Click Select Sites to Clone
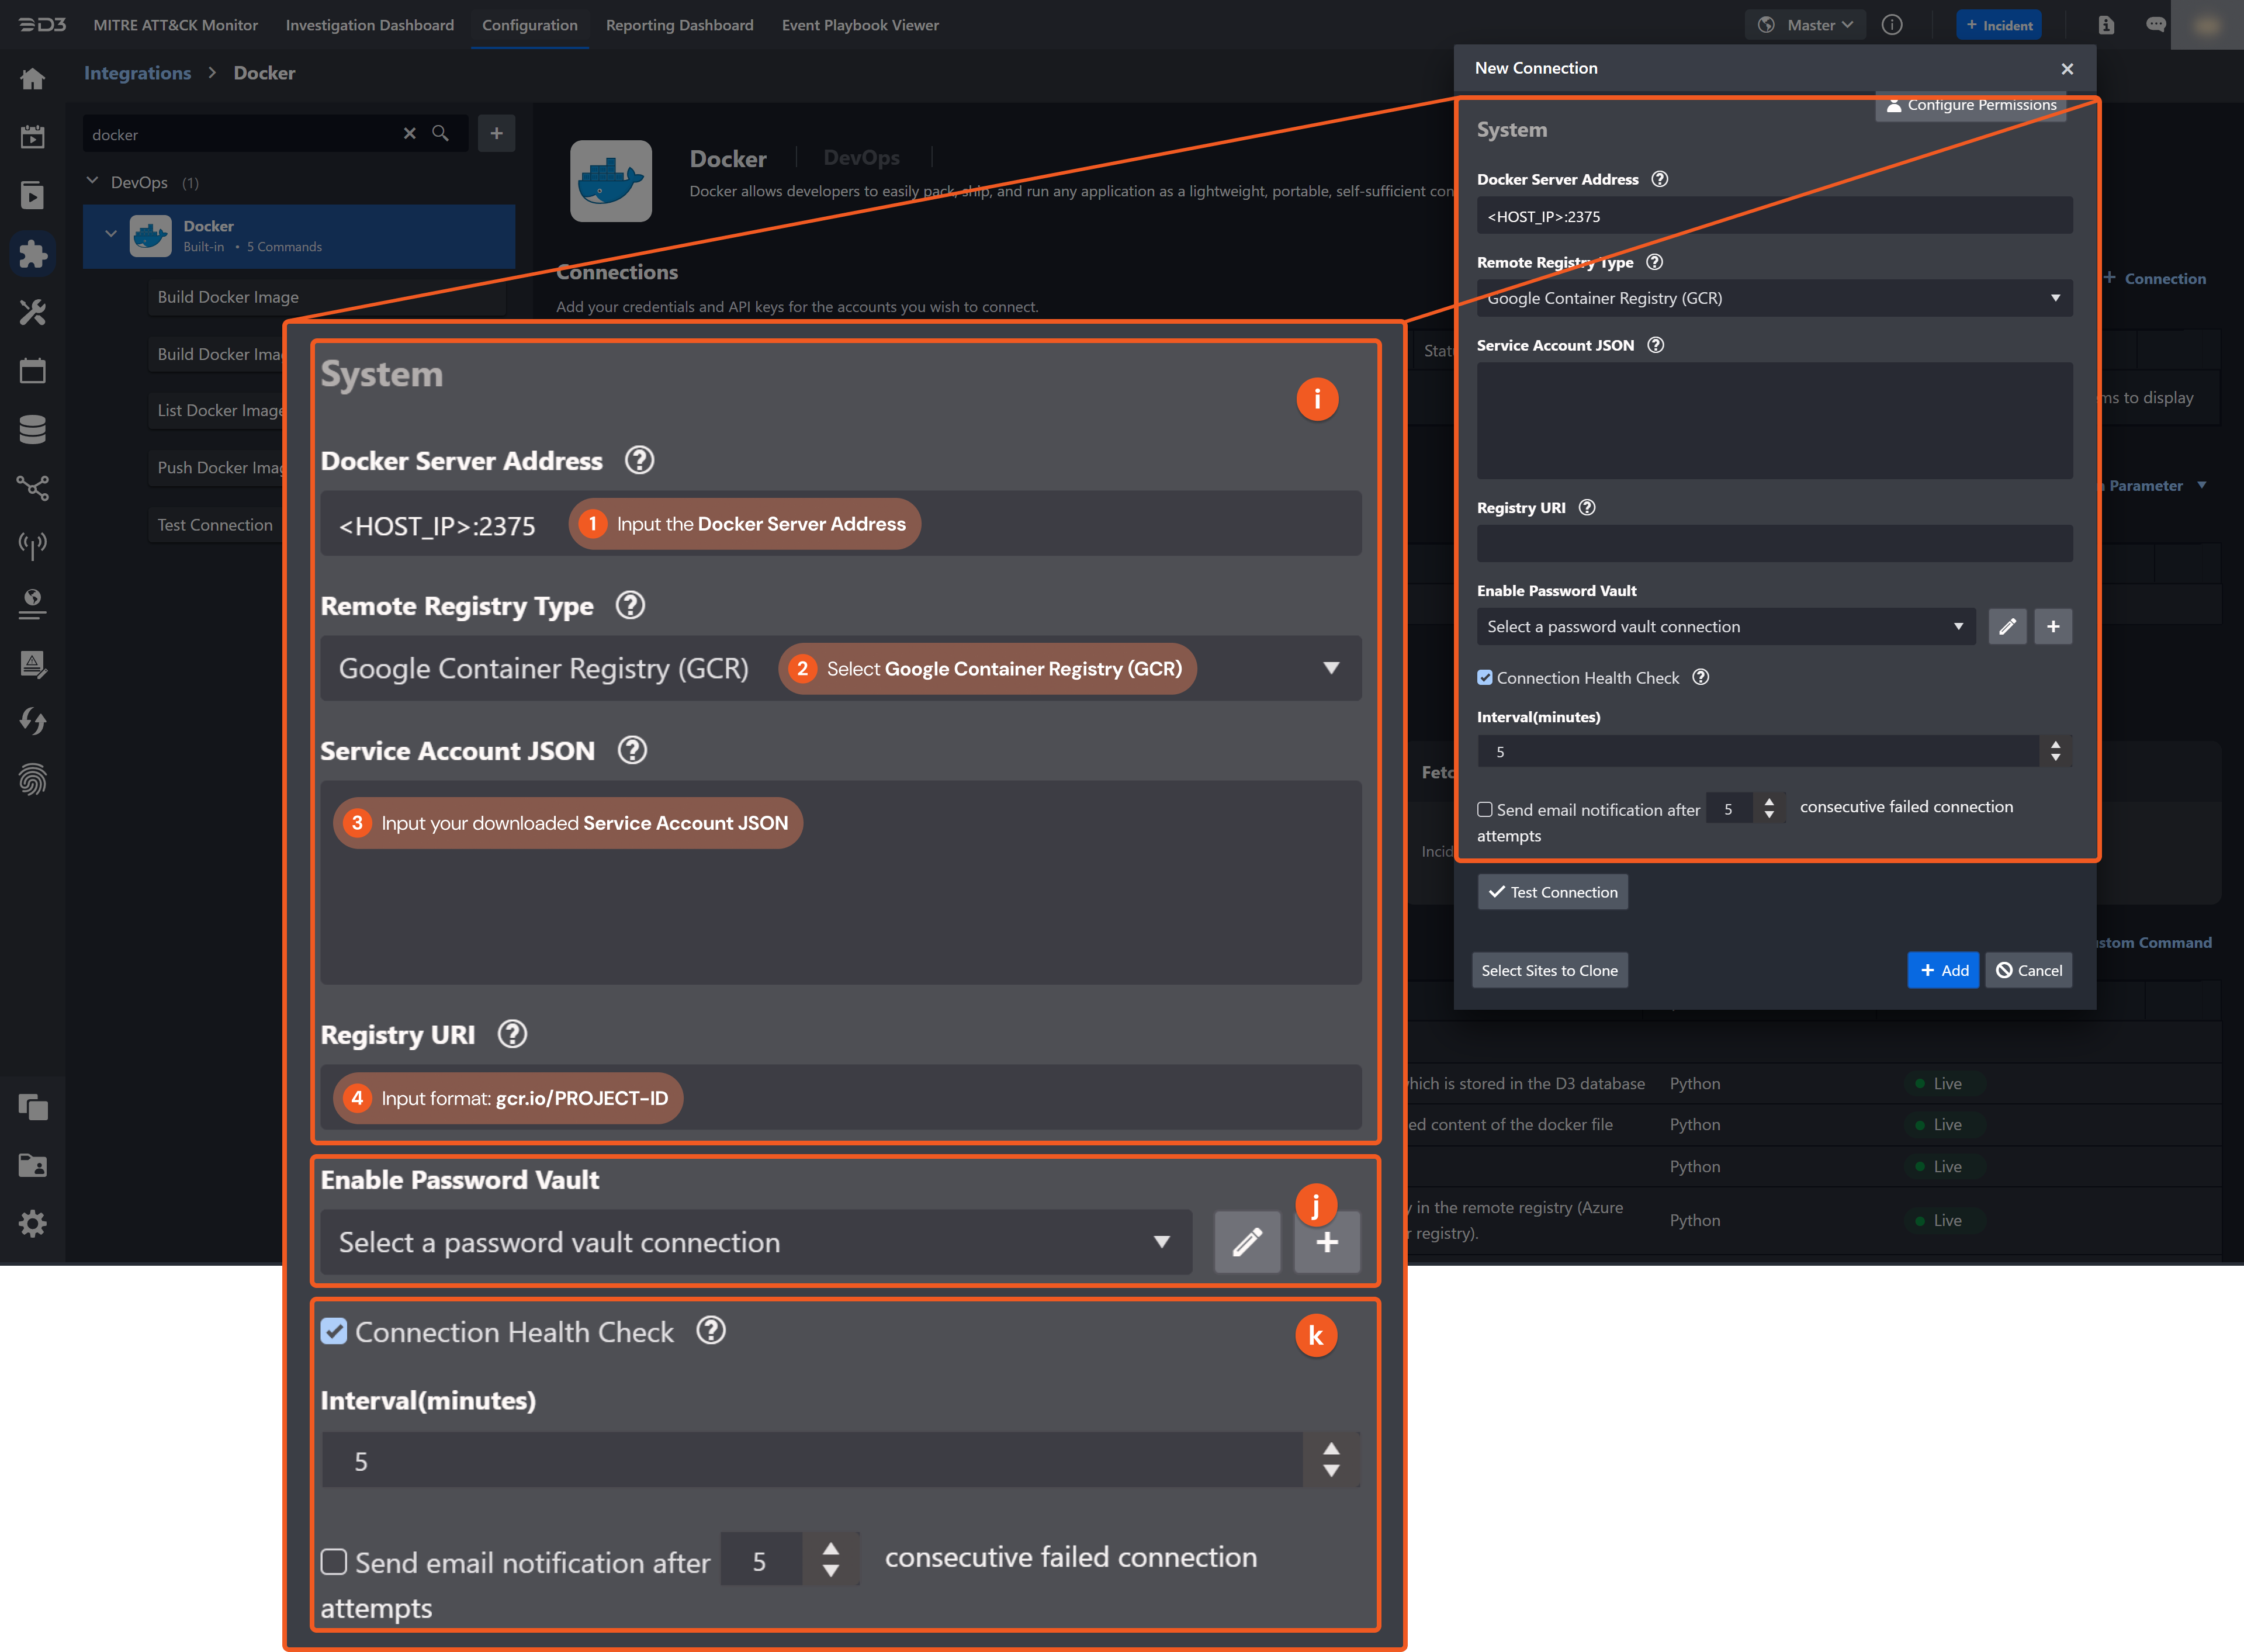Viewport: 2244px width, 1652px height. click(x=1549, y=969)
